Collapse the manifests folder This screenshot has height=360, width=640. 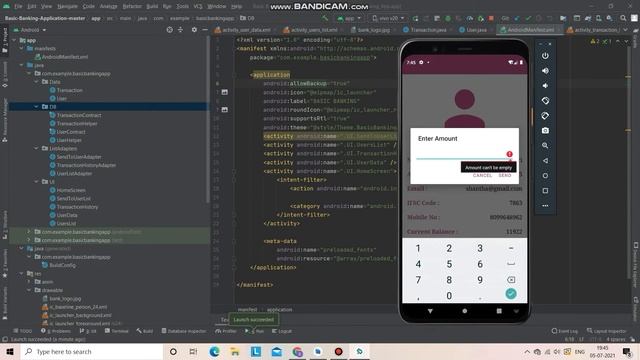click(x=22, y=48)
